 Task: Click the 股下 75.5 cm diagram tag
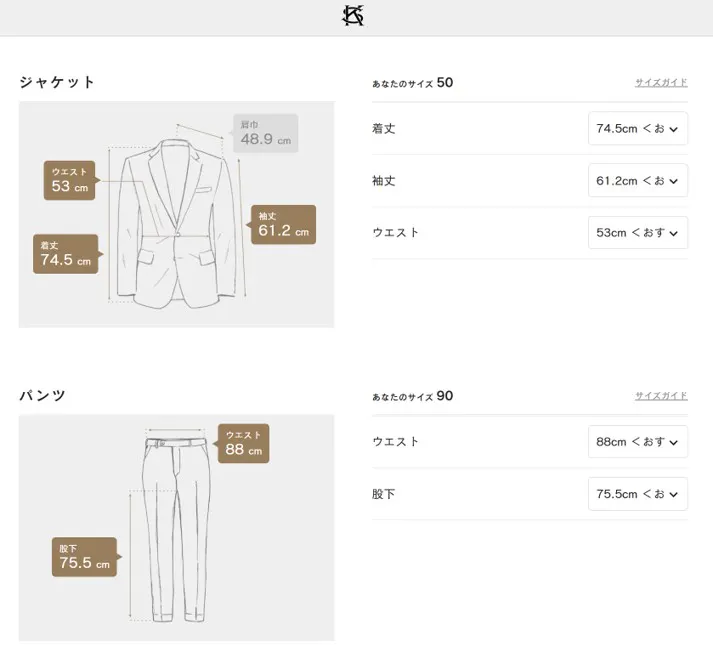pyautogui.click(x=84, y=557)
